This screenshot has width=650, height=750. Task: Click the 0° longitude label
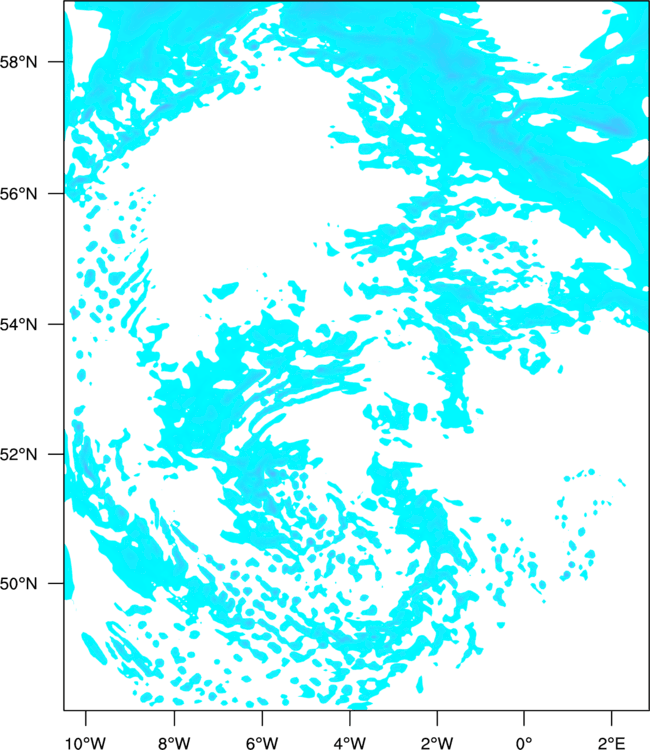524,742
